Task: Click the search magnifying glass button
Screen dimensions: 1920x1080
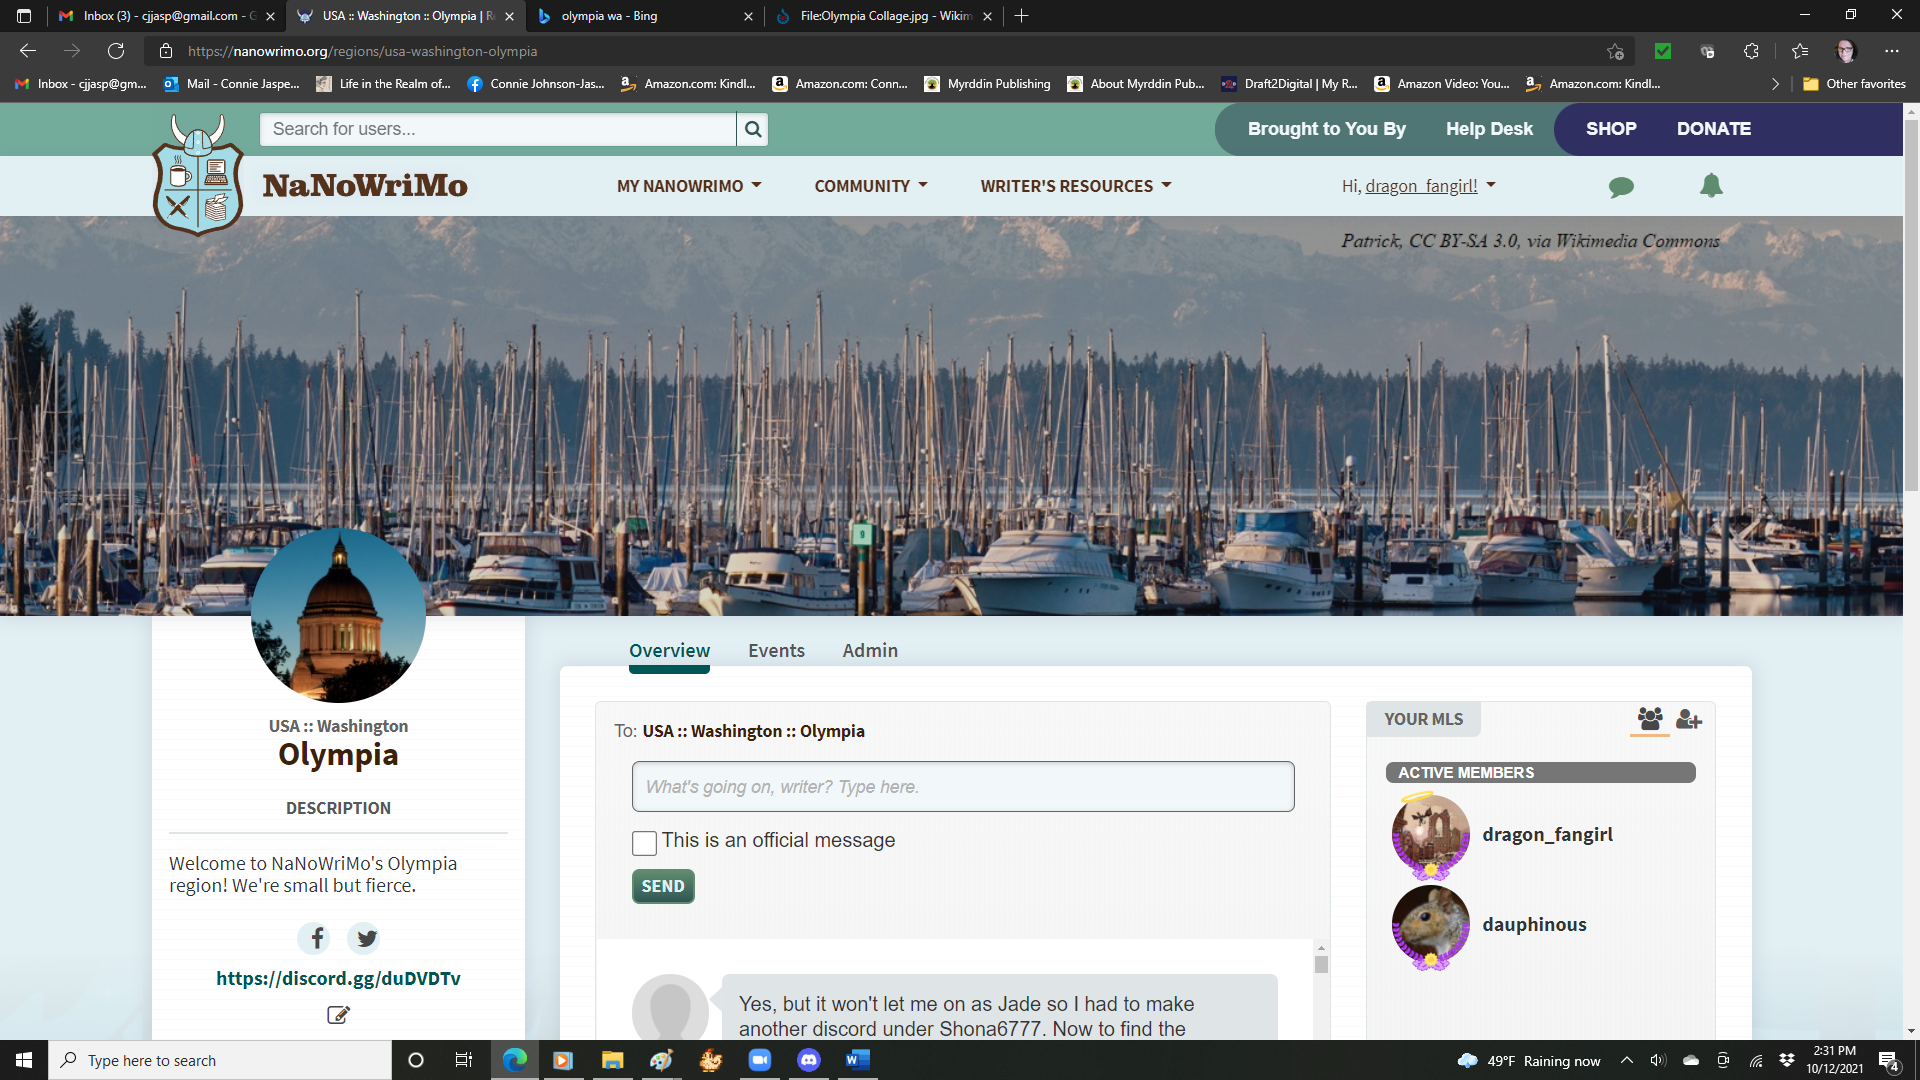Action: 753,129
